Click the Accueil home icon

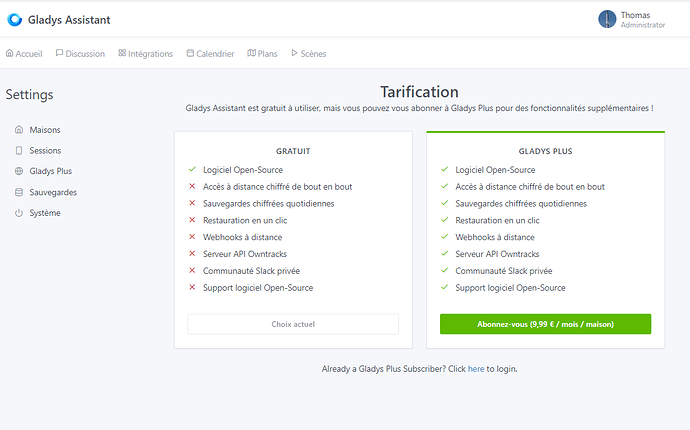[9, 53]
